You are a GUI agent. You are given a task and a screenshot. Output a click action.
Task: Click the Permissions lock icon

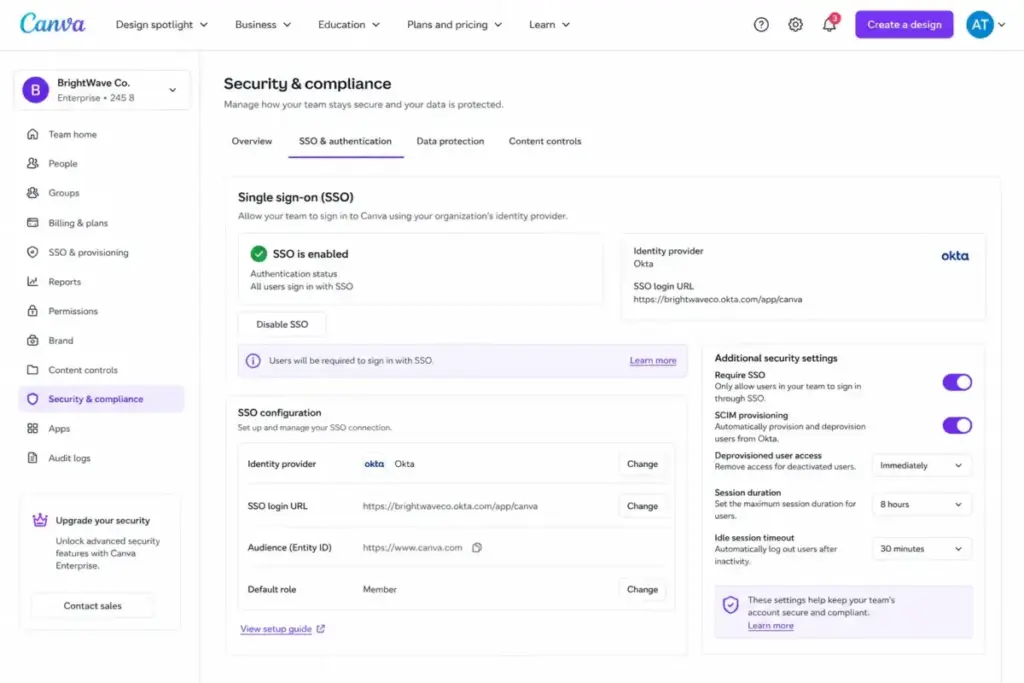[33, 311]
